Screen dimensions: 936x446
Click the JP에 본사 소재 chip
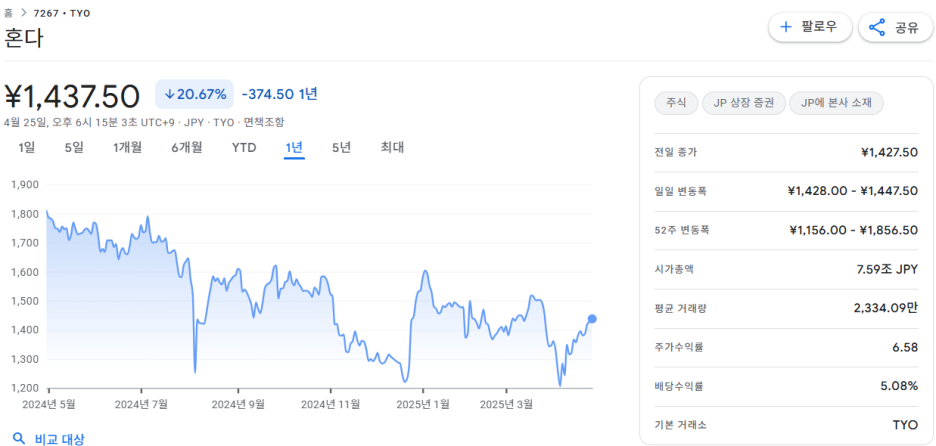pos(836,103)
